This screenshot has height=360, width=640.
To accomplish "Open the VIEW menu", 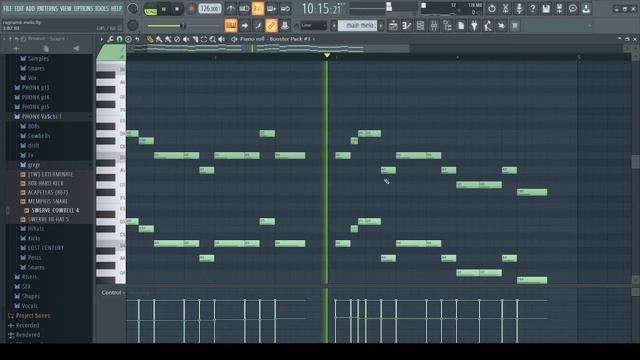I will click(x=66, y=9).
